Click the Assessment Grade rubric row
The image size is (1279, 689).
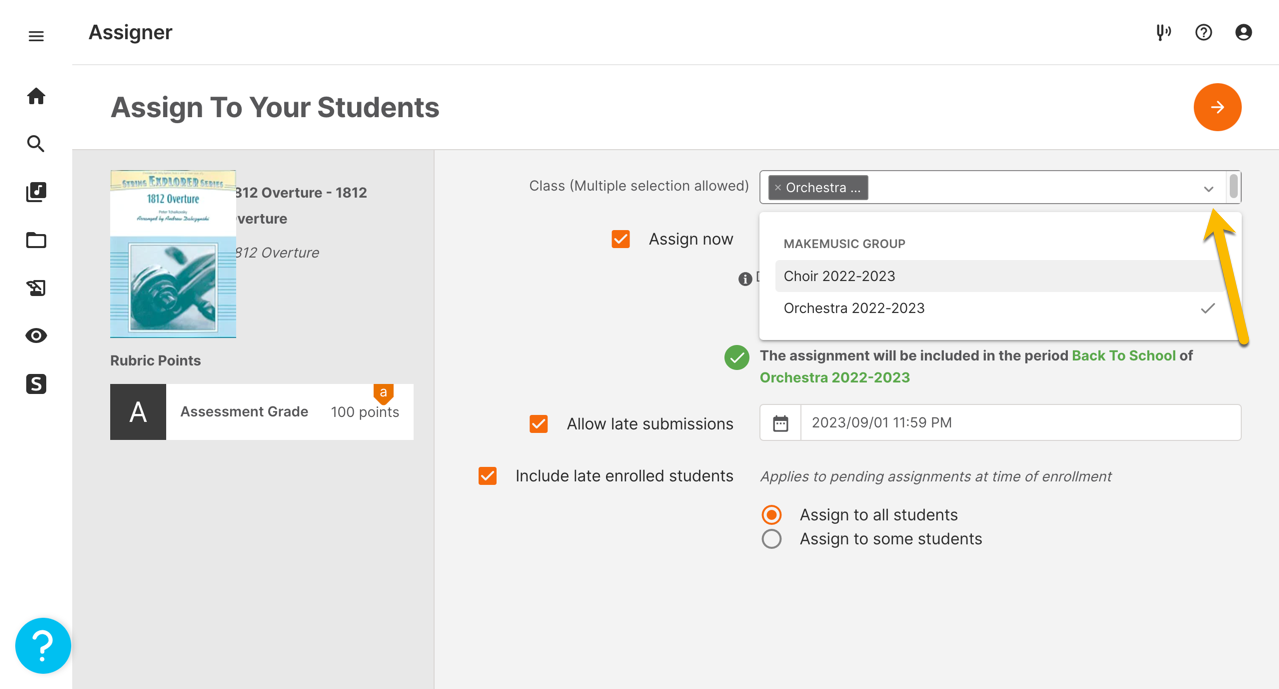coord(262,412)
